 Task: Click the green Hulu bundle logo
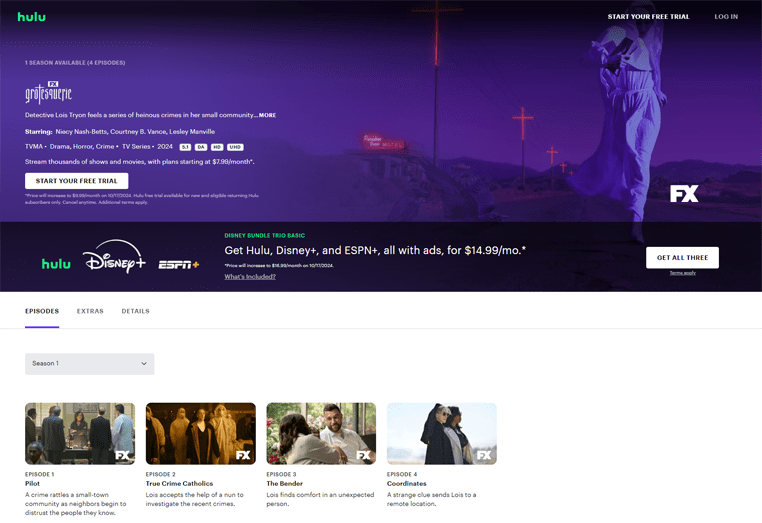[56, 264]
